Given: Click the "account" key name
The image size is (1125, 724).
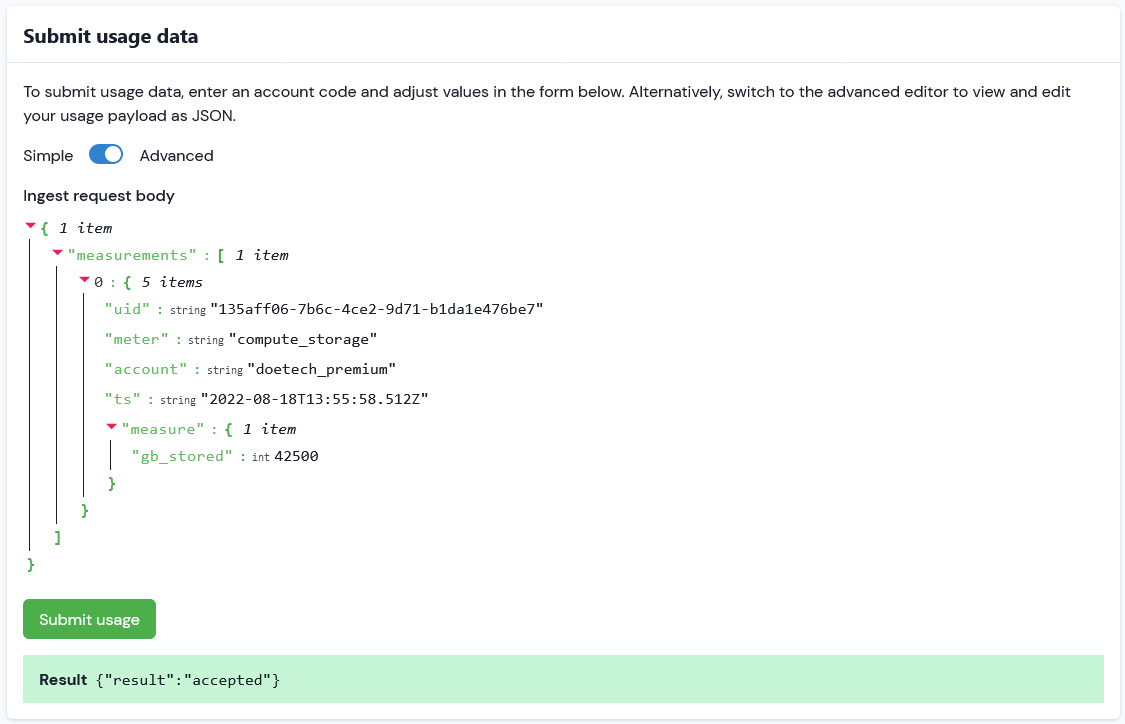Looking at the screenshot, I should [x=146, y=370].
